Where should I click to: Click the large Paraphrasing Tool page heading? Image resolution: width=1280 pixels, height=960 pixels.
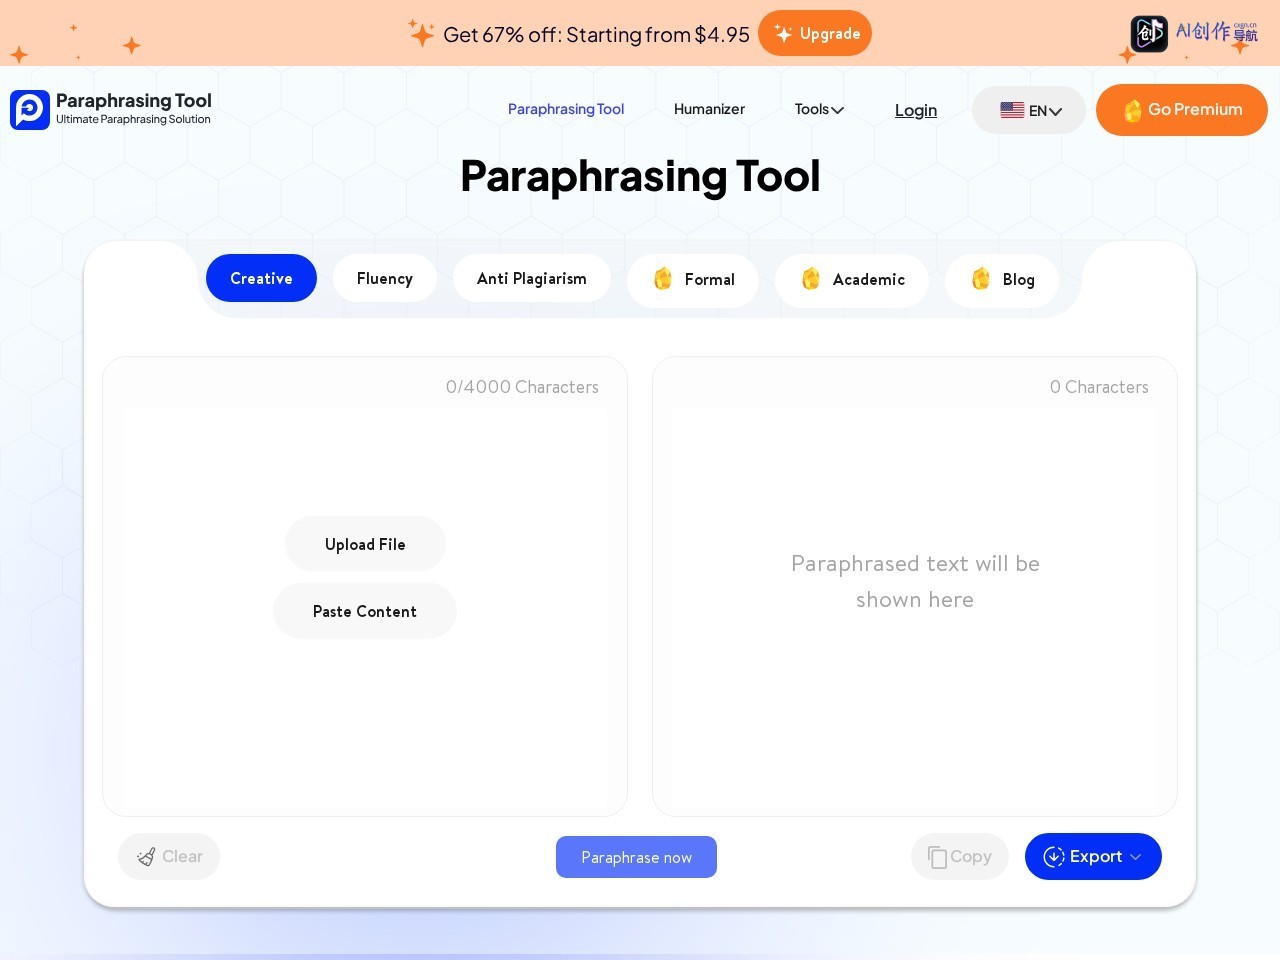640,176
